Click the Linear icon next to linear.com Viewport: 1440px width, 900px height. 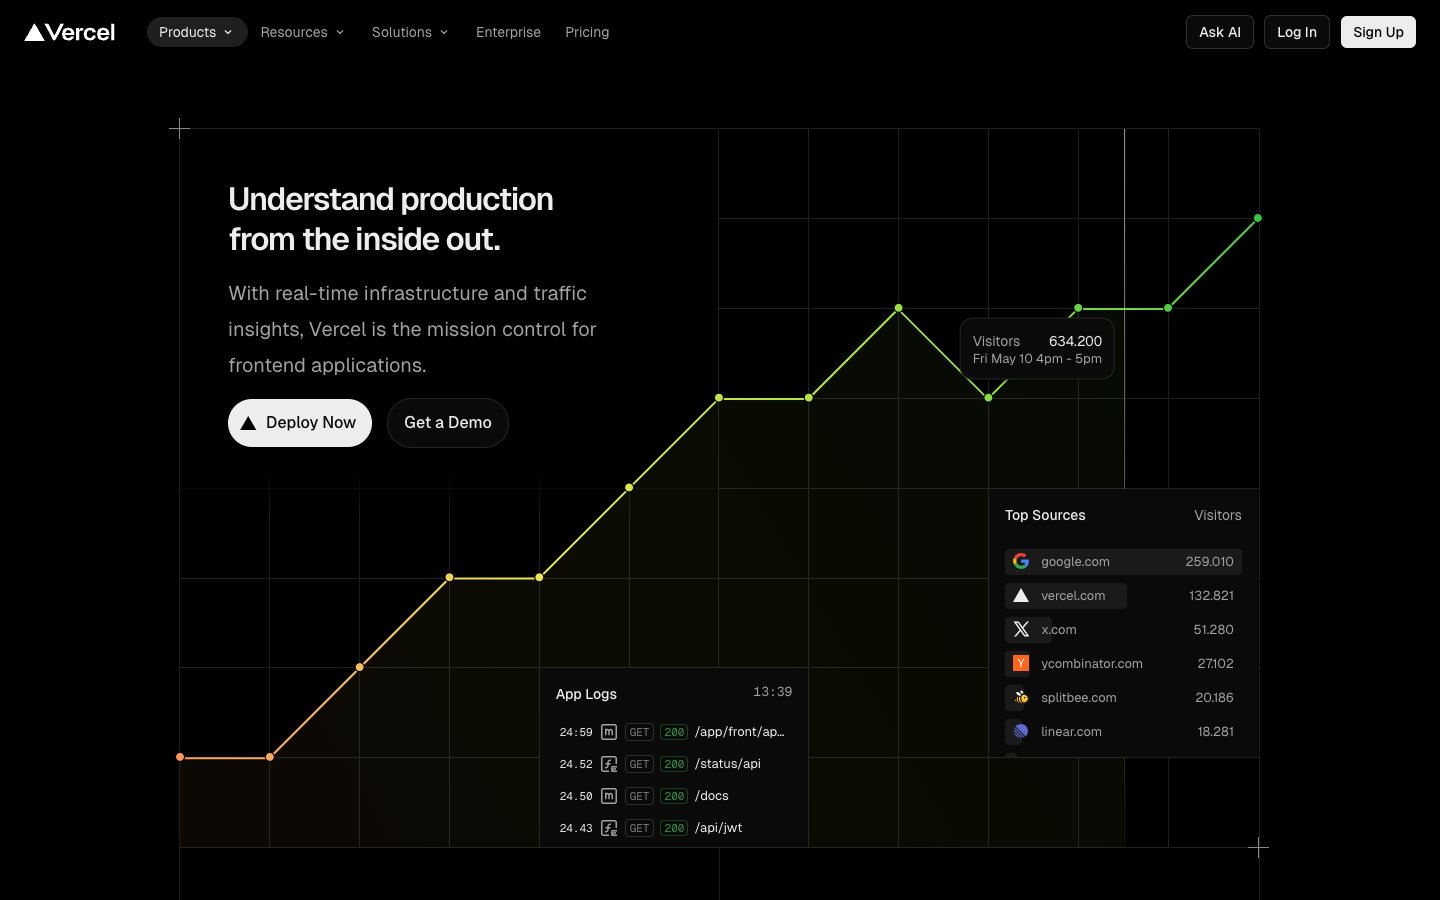click(x=1019, y=731)
